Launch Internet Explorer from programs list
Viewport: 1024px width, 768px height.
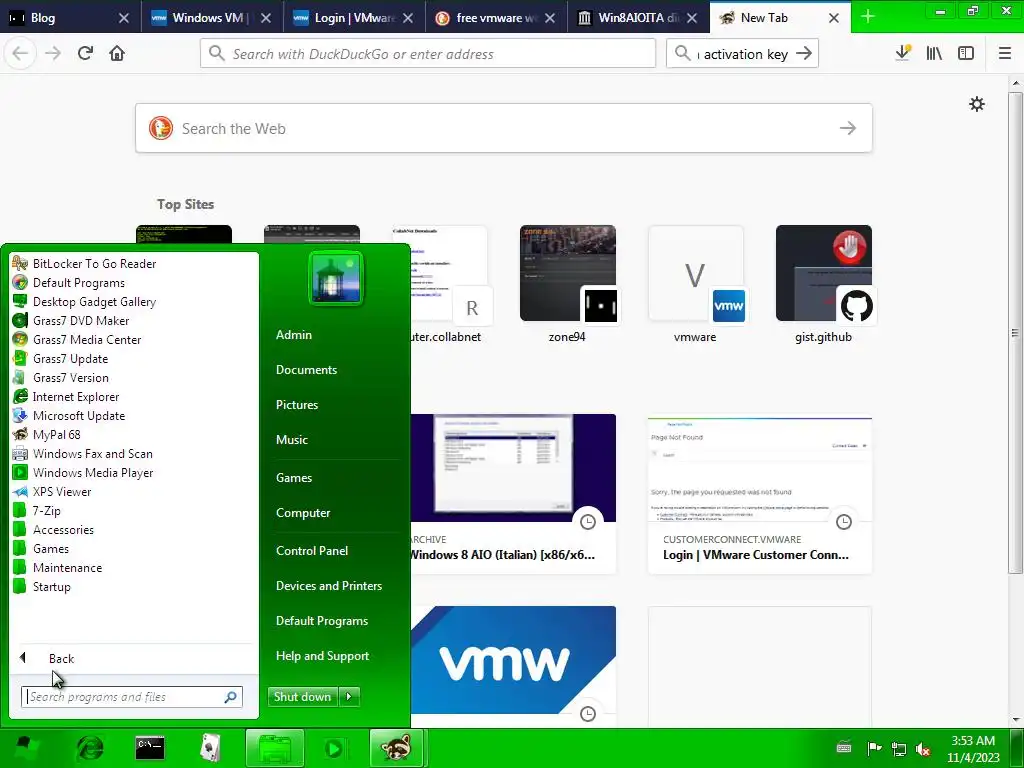tap(66, 396)
